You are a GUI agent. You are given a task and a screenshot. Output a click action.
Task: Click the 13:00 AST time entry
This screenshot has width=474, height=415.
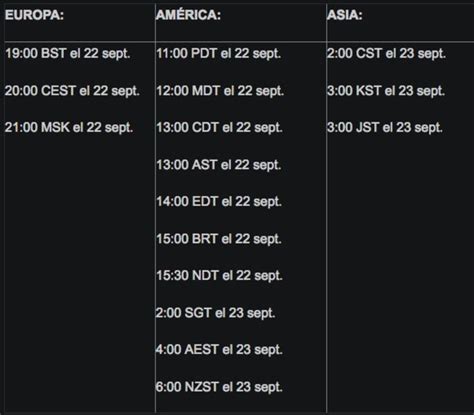pos(219,165)
